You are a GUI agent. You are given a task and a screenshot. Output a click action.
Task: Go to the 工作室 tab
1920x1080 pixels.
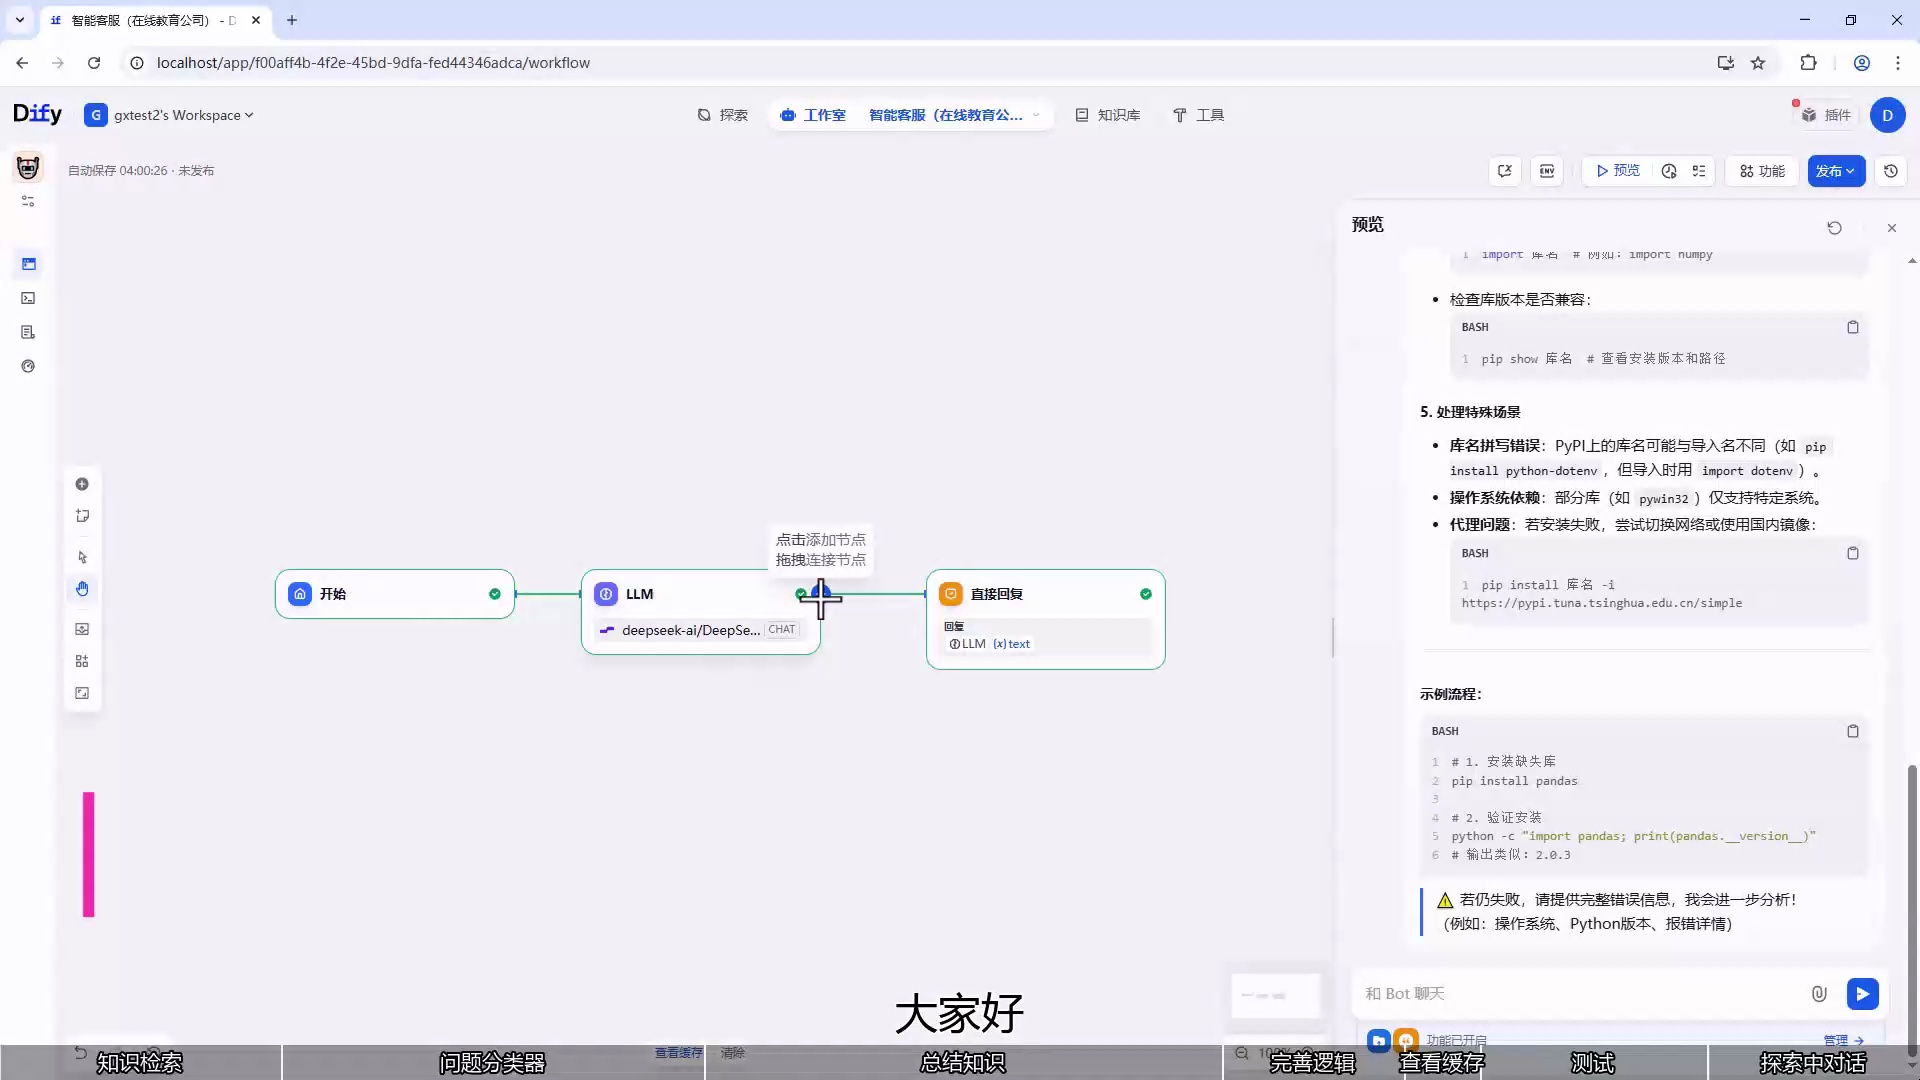pyautogui.click(x=813, y=115)
